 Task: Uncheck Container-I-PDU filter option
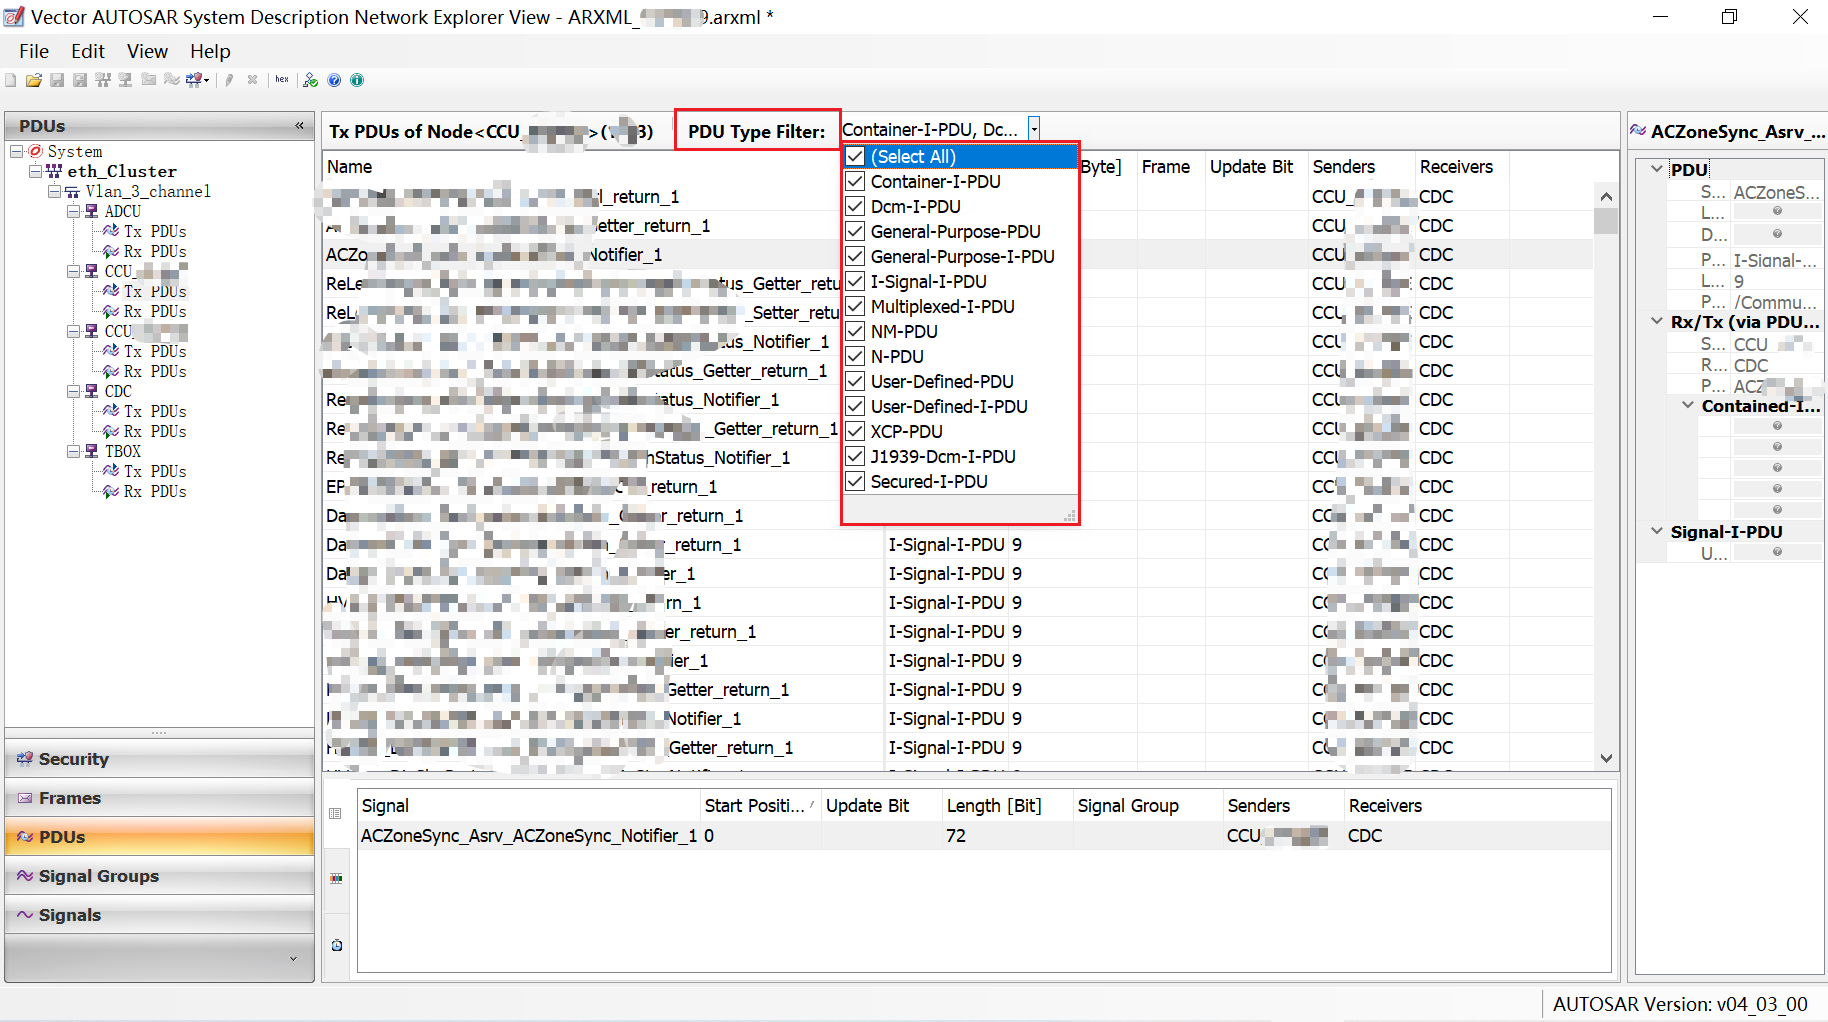click(855, 182)
